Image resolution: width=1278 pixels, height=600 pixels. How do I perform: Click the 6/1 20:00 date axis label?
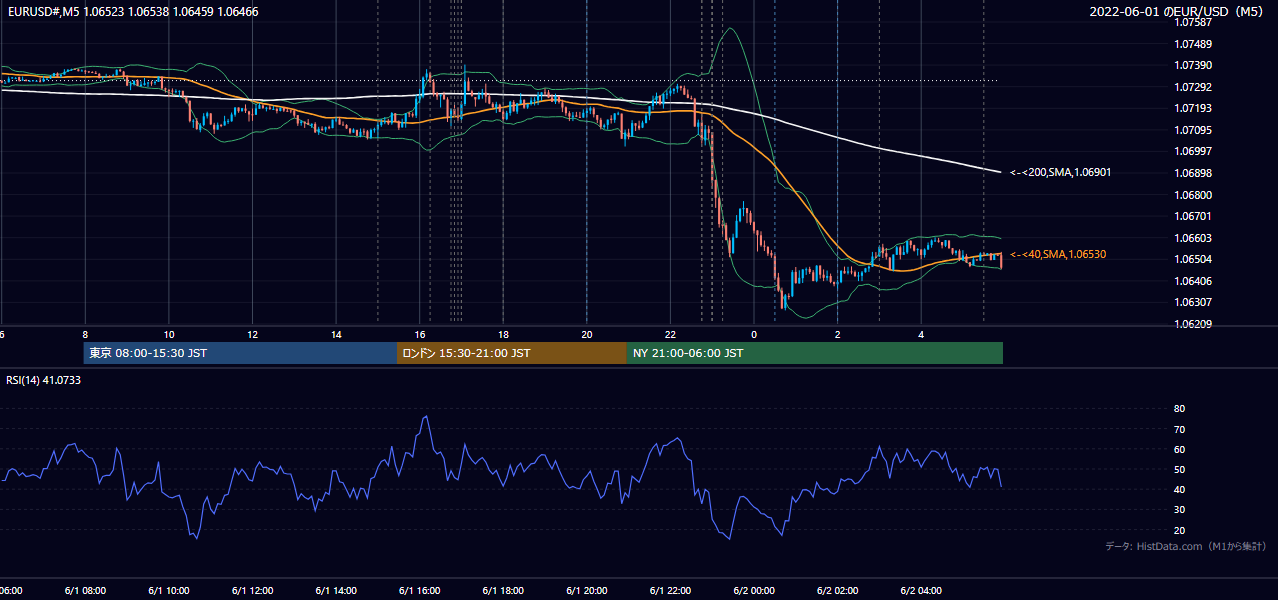pyautogui.click(x=587, y=591)
